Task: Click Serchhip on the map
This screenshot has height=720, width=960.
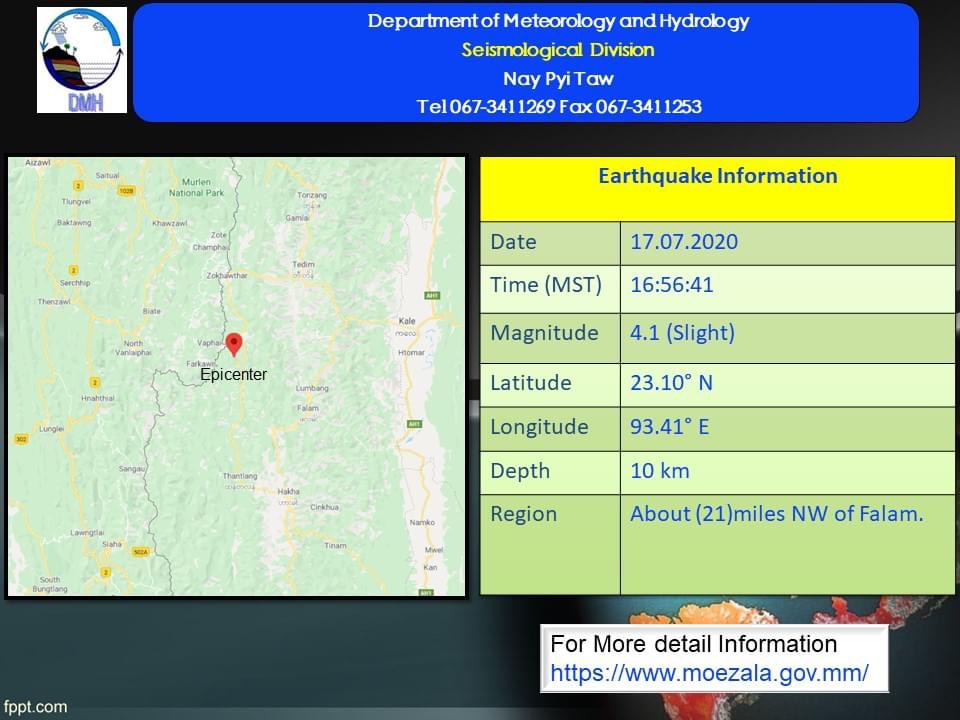Action: [75, 283]
